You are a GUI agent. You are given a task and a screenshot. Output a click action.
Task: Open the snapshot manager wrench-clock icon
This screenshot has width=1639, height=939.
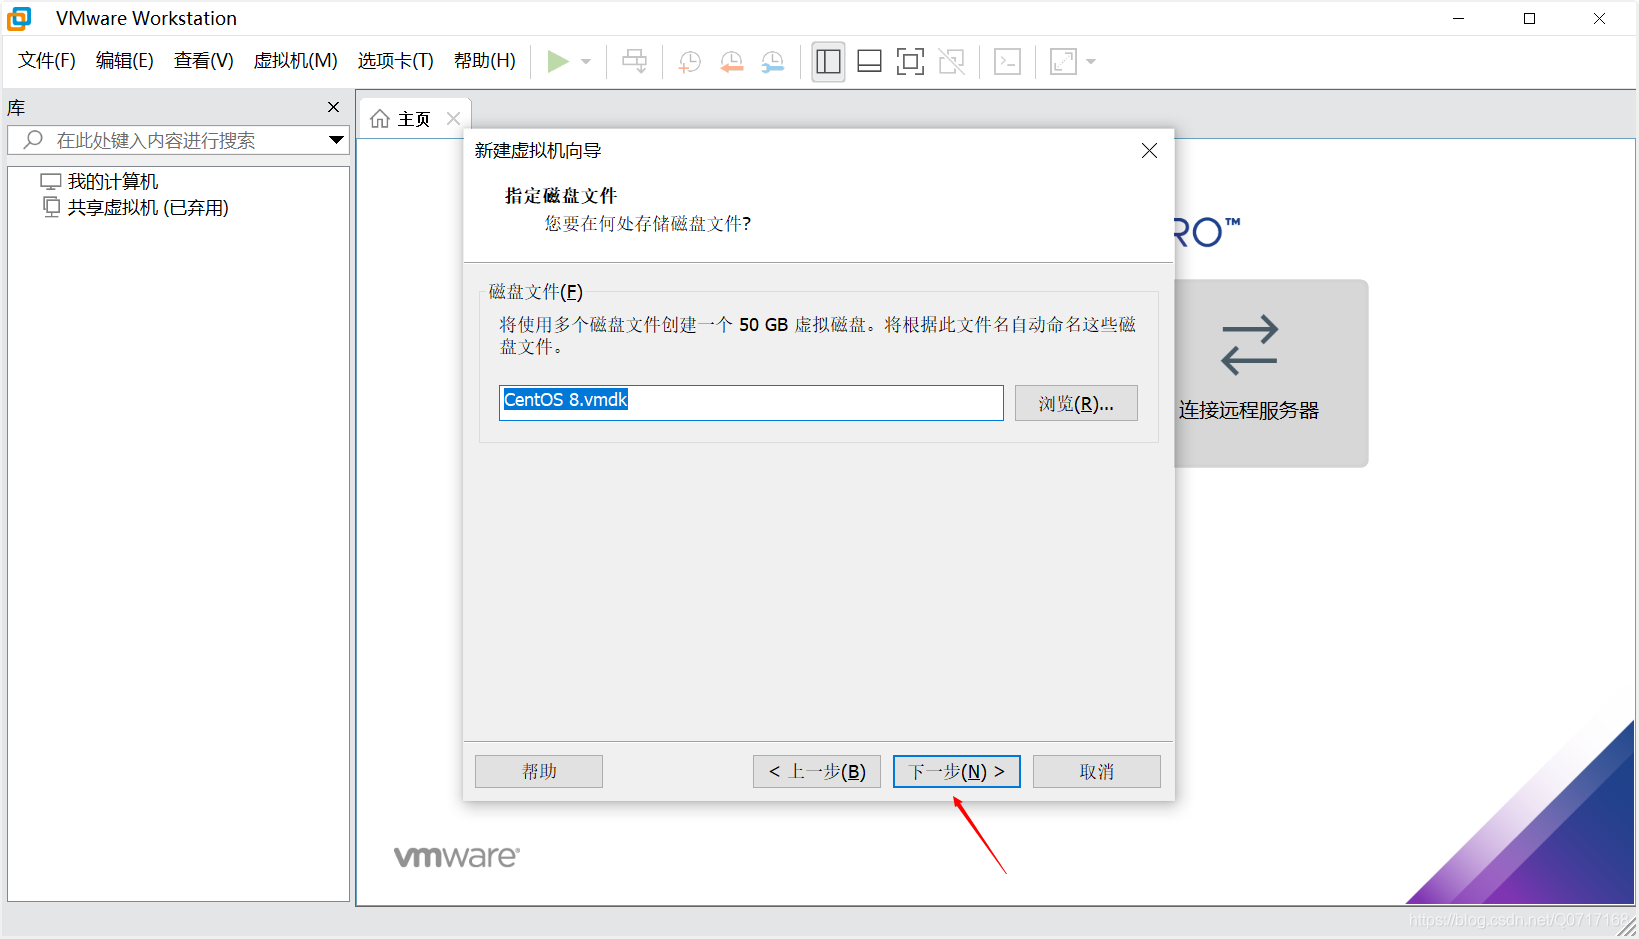(x=773, y=62)
